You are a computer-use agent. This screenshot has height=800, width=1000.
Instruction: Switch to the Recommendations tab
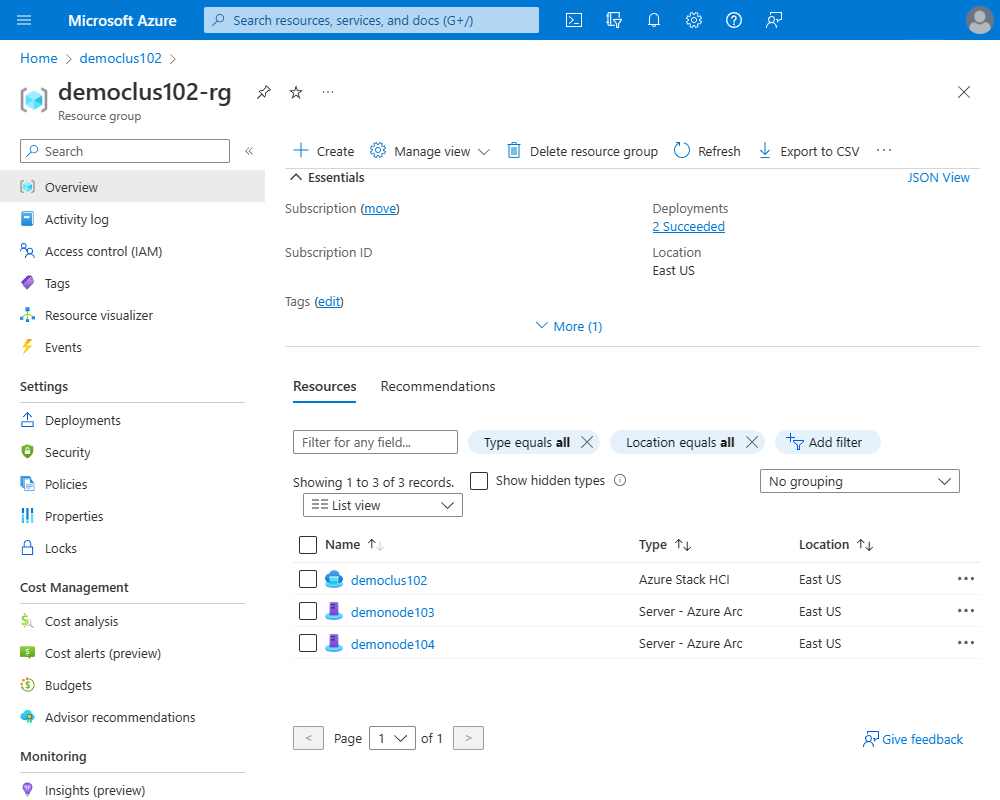coord(438,387)
